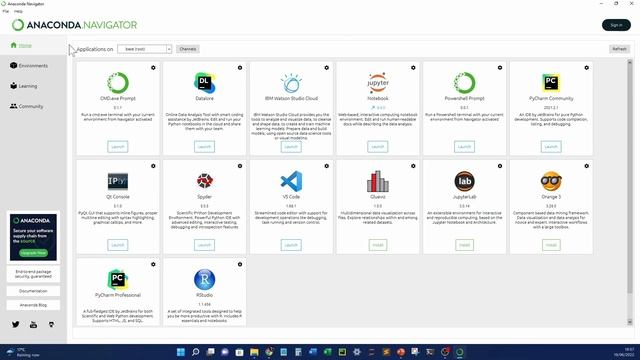This screenshot has height=360, width=640.
Task: Launch Powershell Prompt
Action: click(464, 147)
